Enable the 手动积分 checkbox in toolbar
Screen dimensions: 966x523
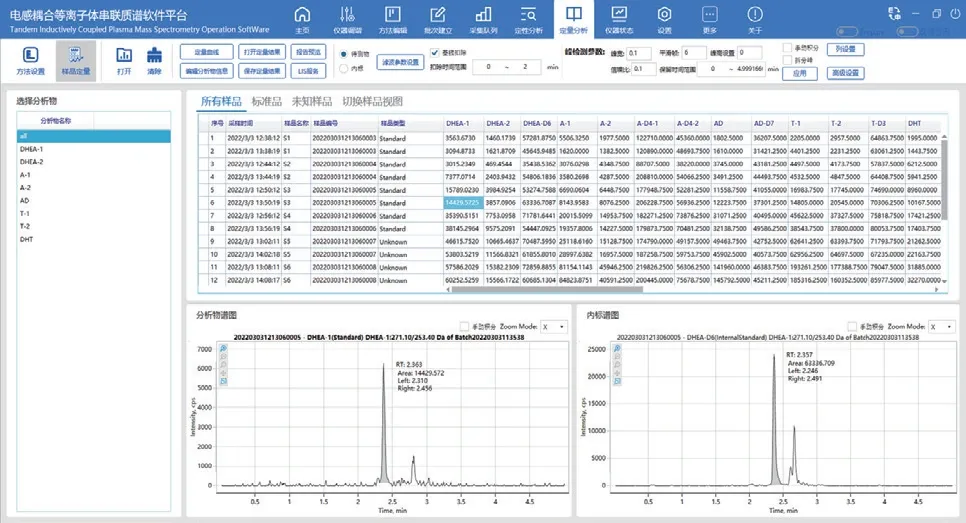click(x=787, y=47)
